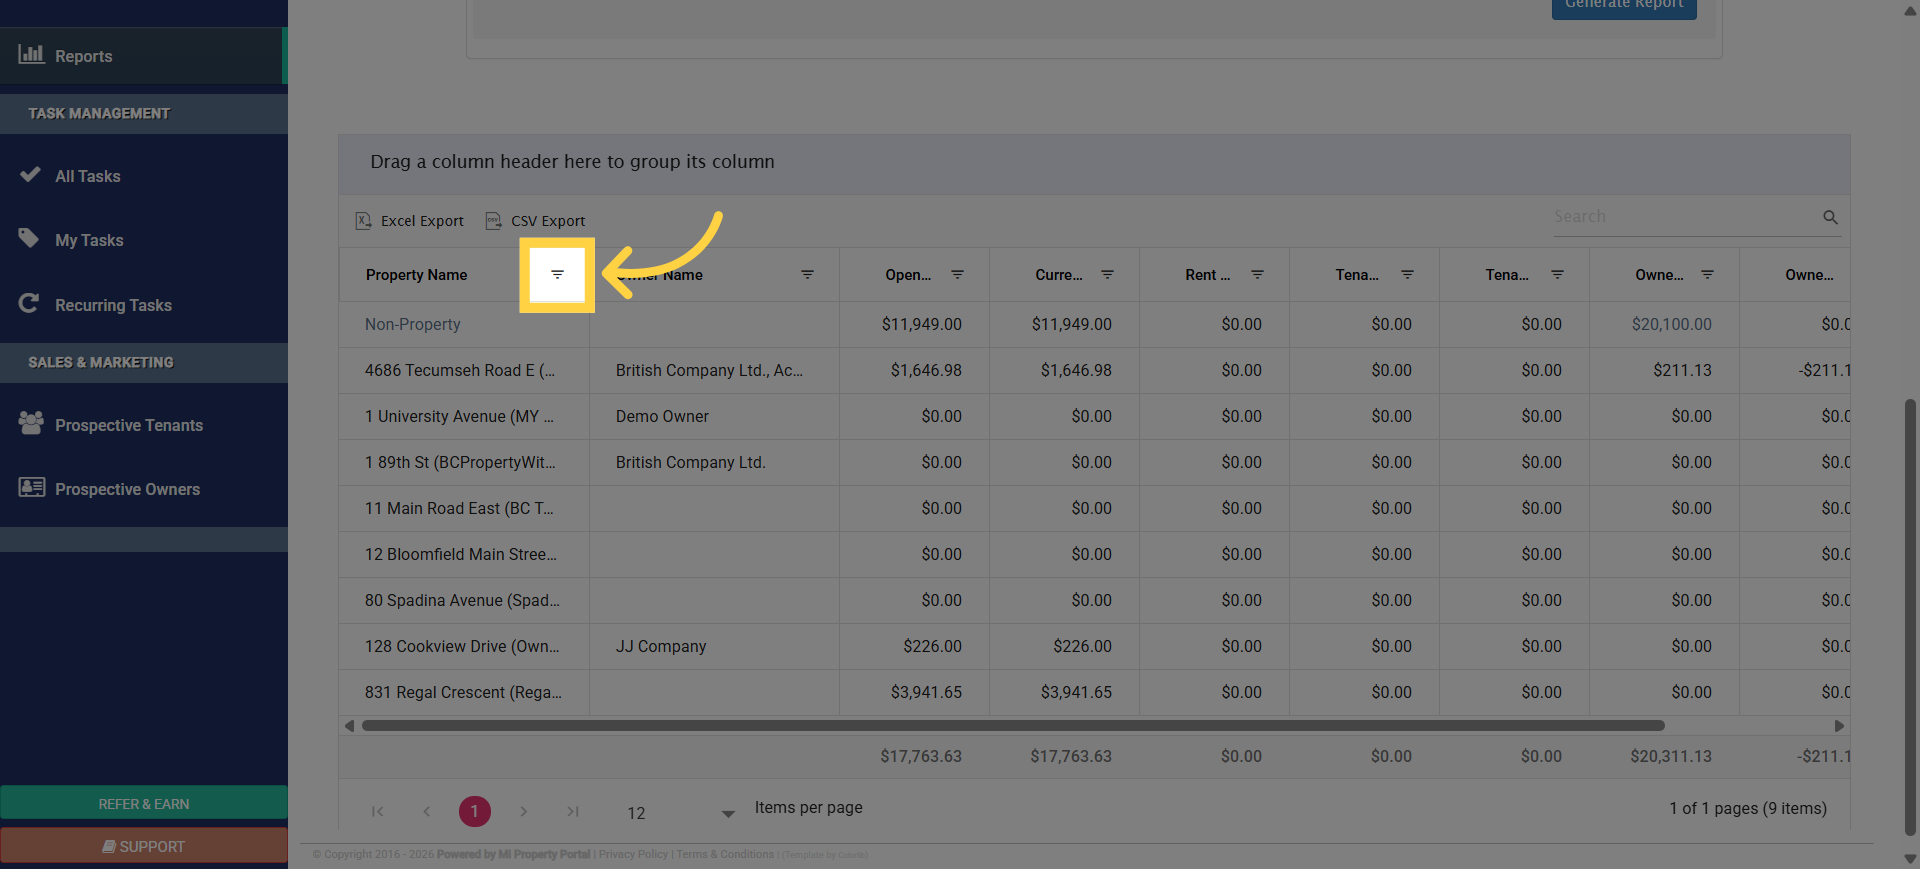Go to the last page arrow
This screenshot has height=869, width=1920.
tap(573, 812)
